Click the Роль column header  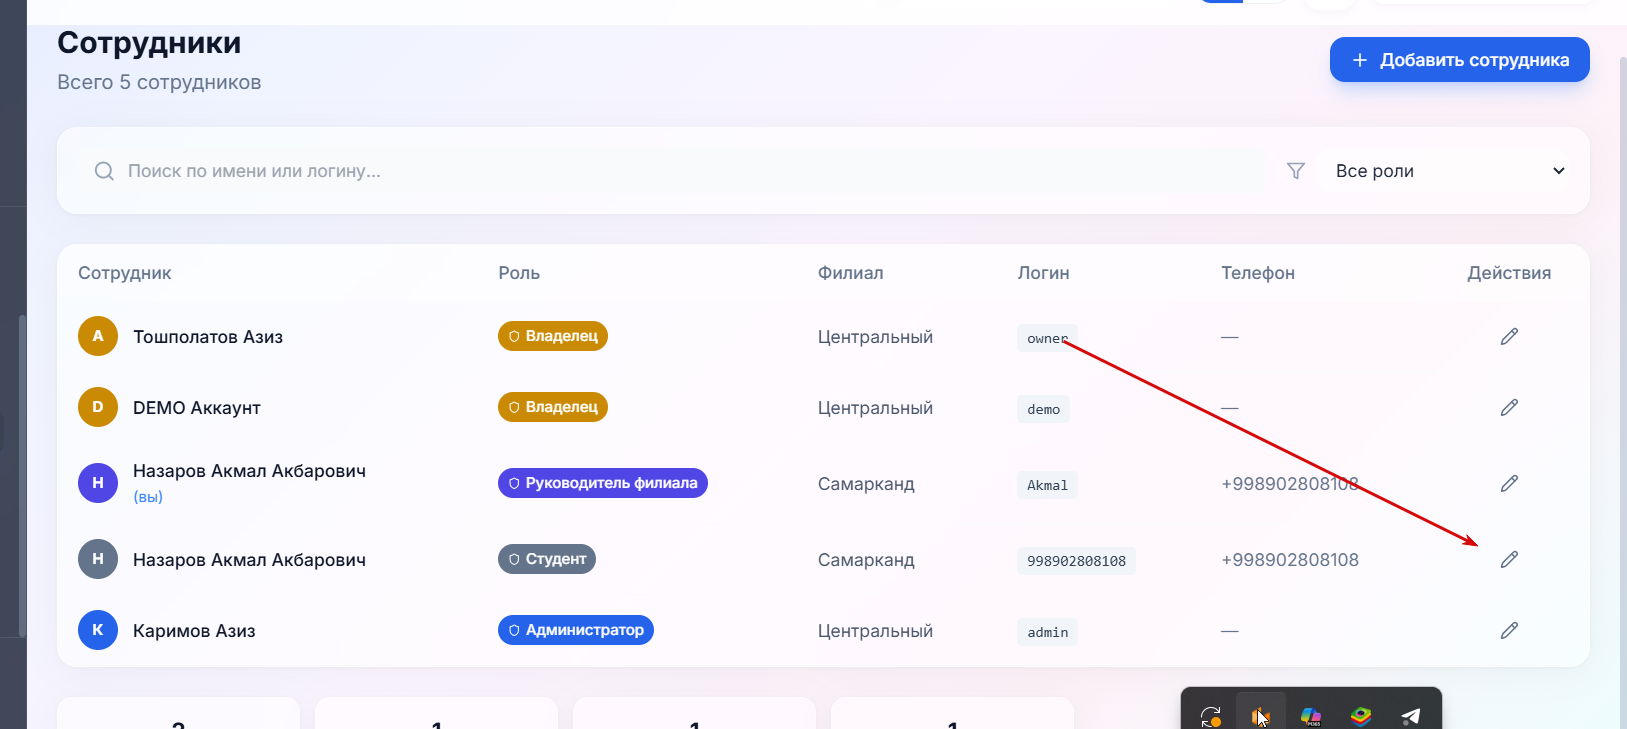[x=519, y=273]
